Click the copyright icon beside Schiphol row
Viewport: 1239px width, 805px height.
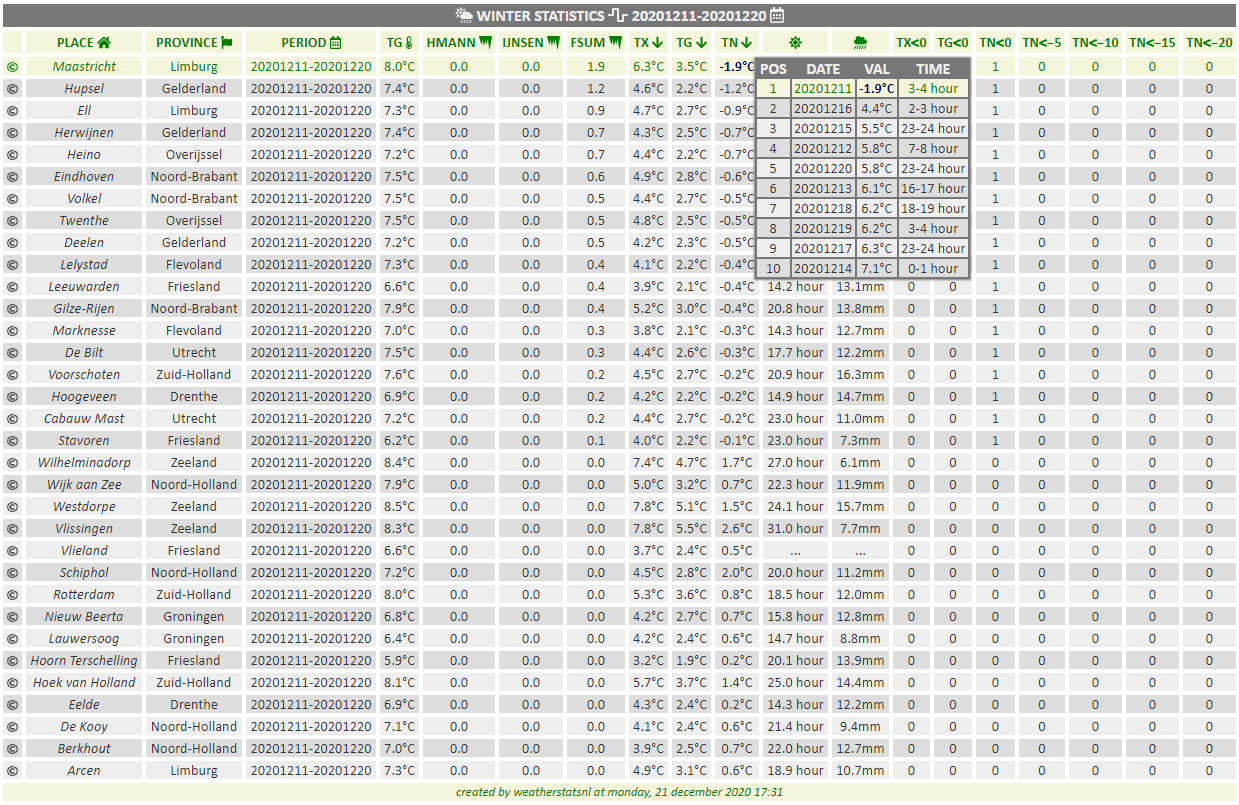tap(12, 573)
